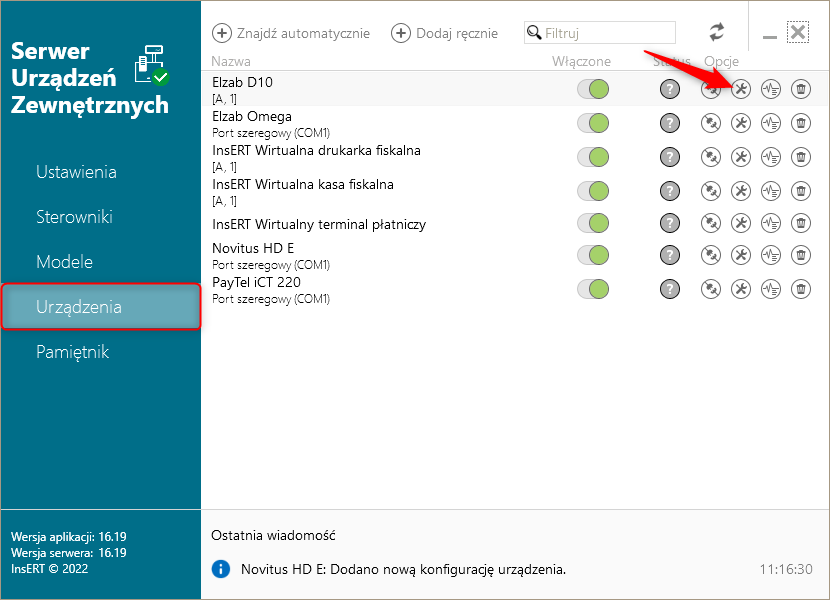Test connection plug for Novitus HD E
The width and height of the screenshot is (830, 600).
(710, 255)
